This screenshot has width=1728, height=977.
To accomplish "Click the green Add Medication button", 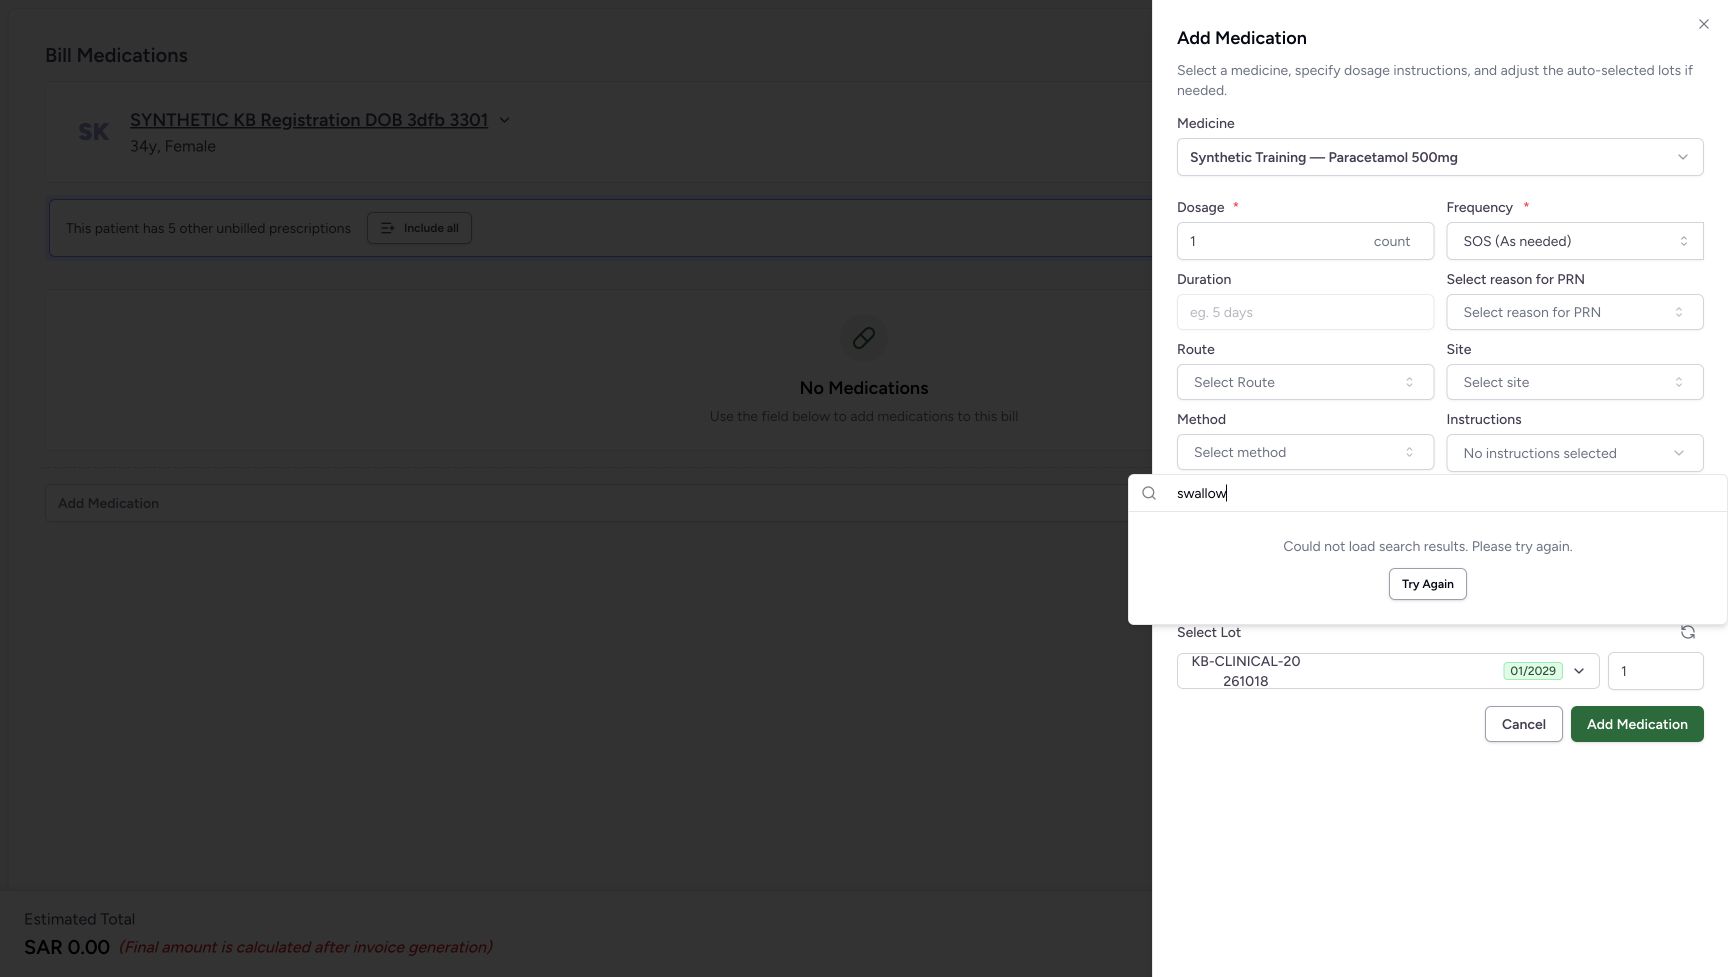I will pyautogui.click(x=1636, y=724).
